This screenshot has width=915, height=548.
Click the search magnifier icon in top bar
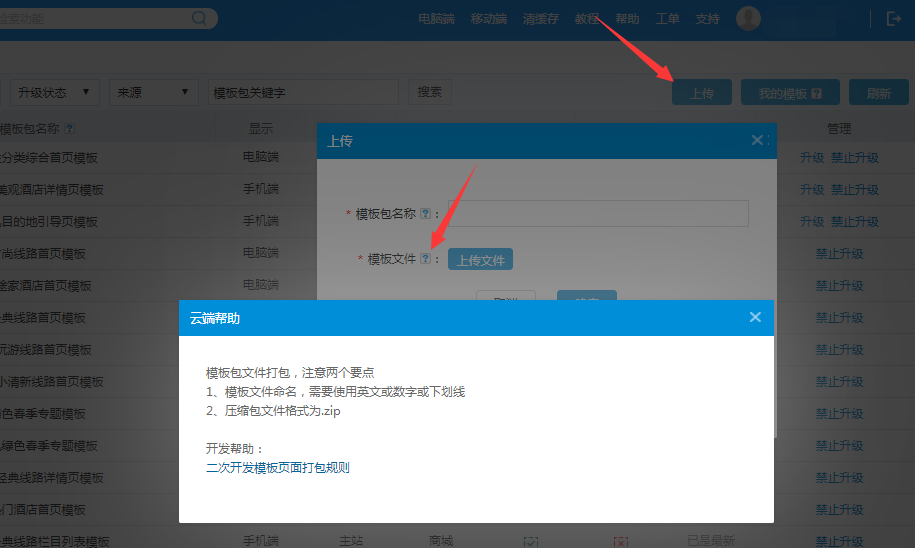pos(200,18)
